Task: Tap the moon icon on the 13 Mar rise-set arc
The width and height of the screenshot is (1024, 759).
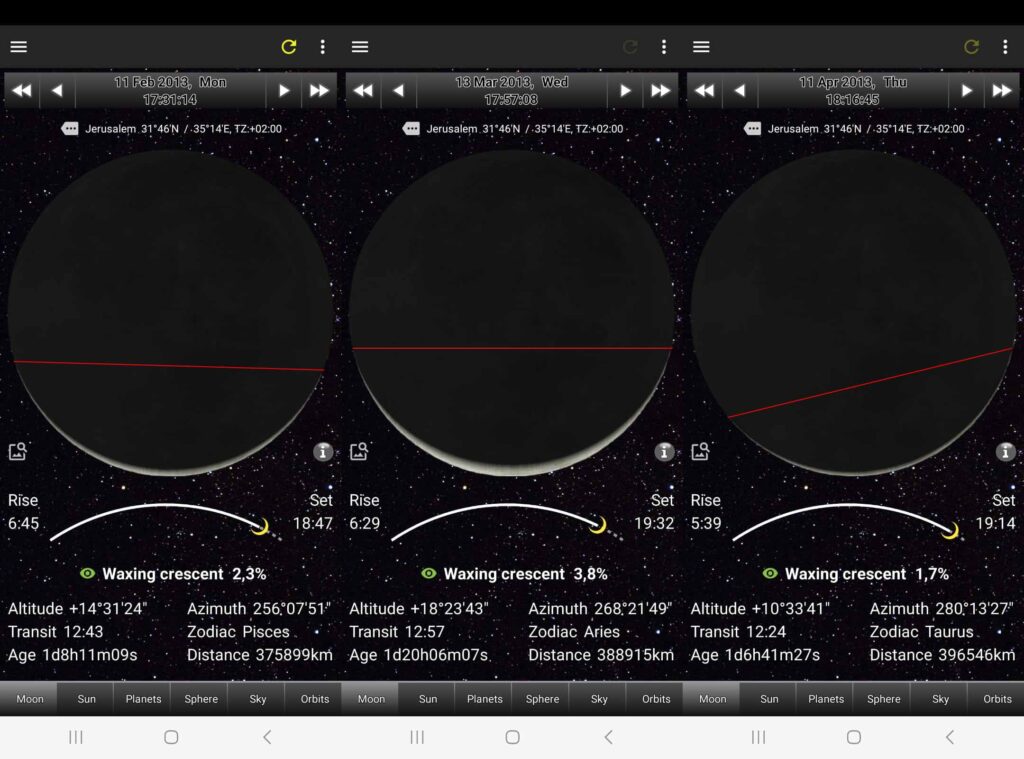Action: tap(599, 526)
